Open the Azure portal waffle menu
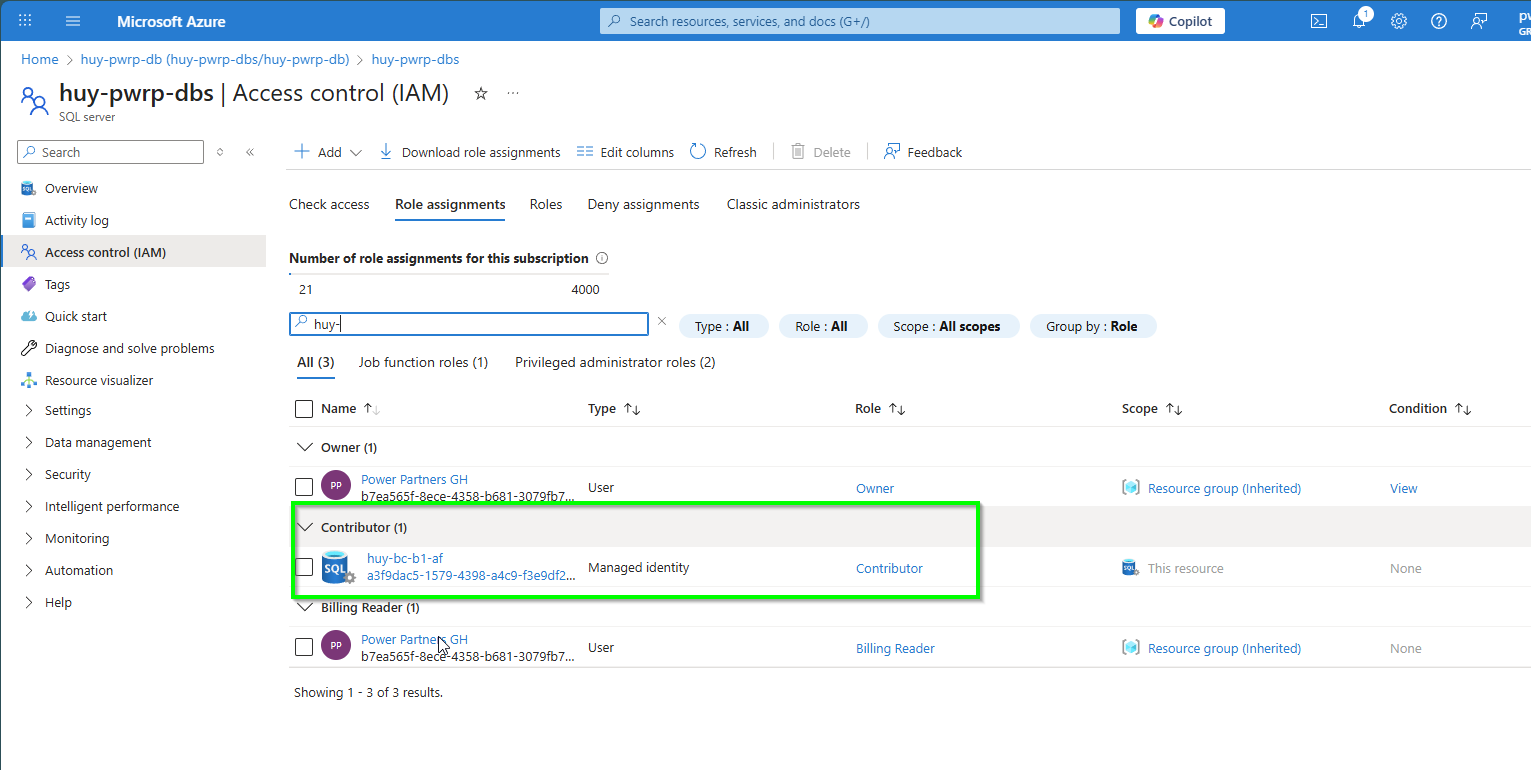The height and width of the screenshot is (770, 1531). (26, 21)
